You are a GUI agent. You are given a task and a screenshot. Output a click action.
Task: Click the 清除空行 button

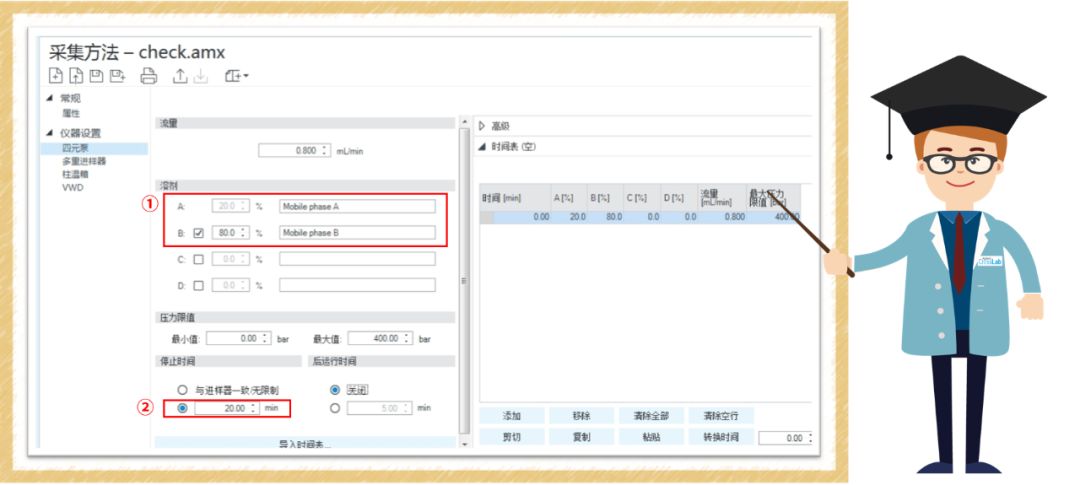click(721, 416)
